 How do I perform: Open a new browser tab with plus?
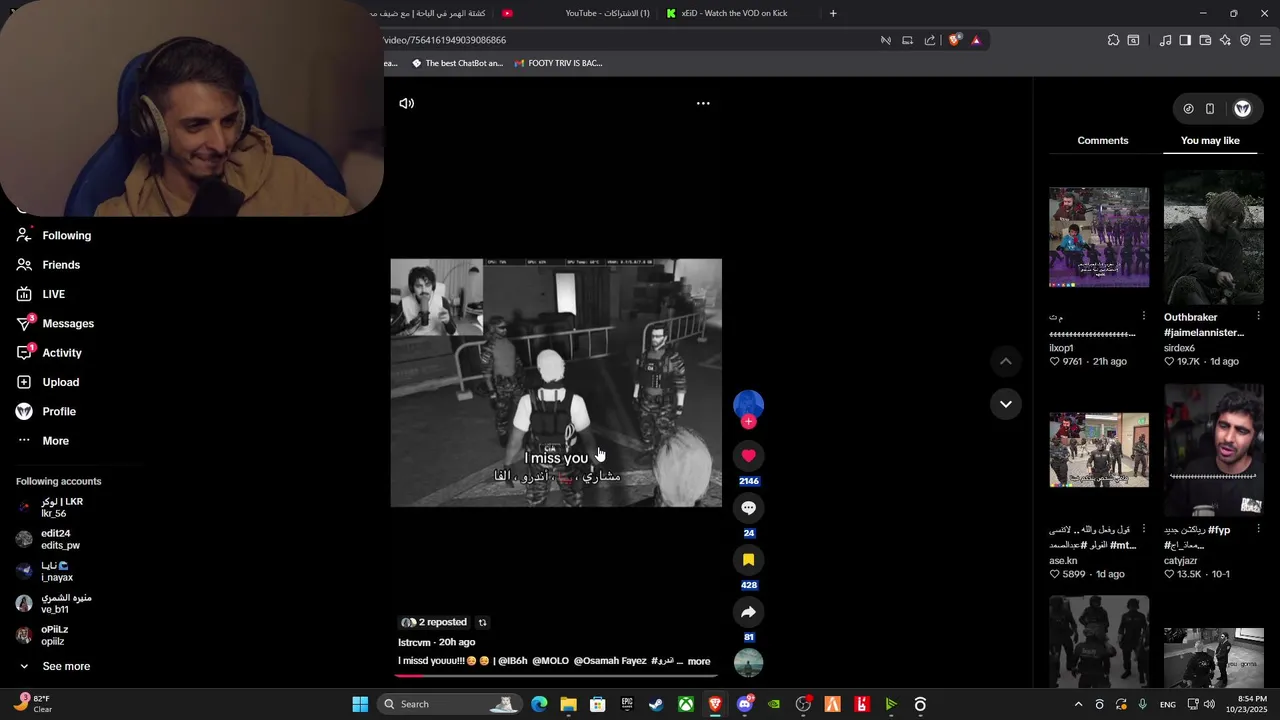833,13
